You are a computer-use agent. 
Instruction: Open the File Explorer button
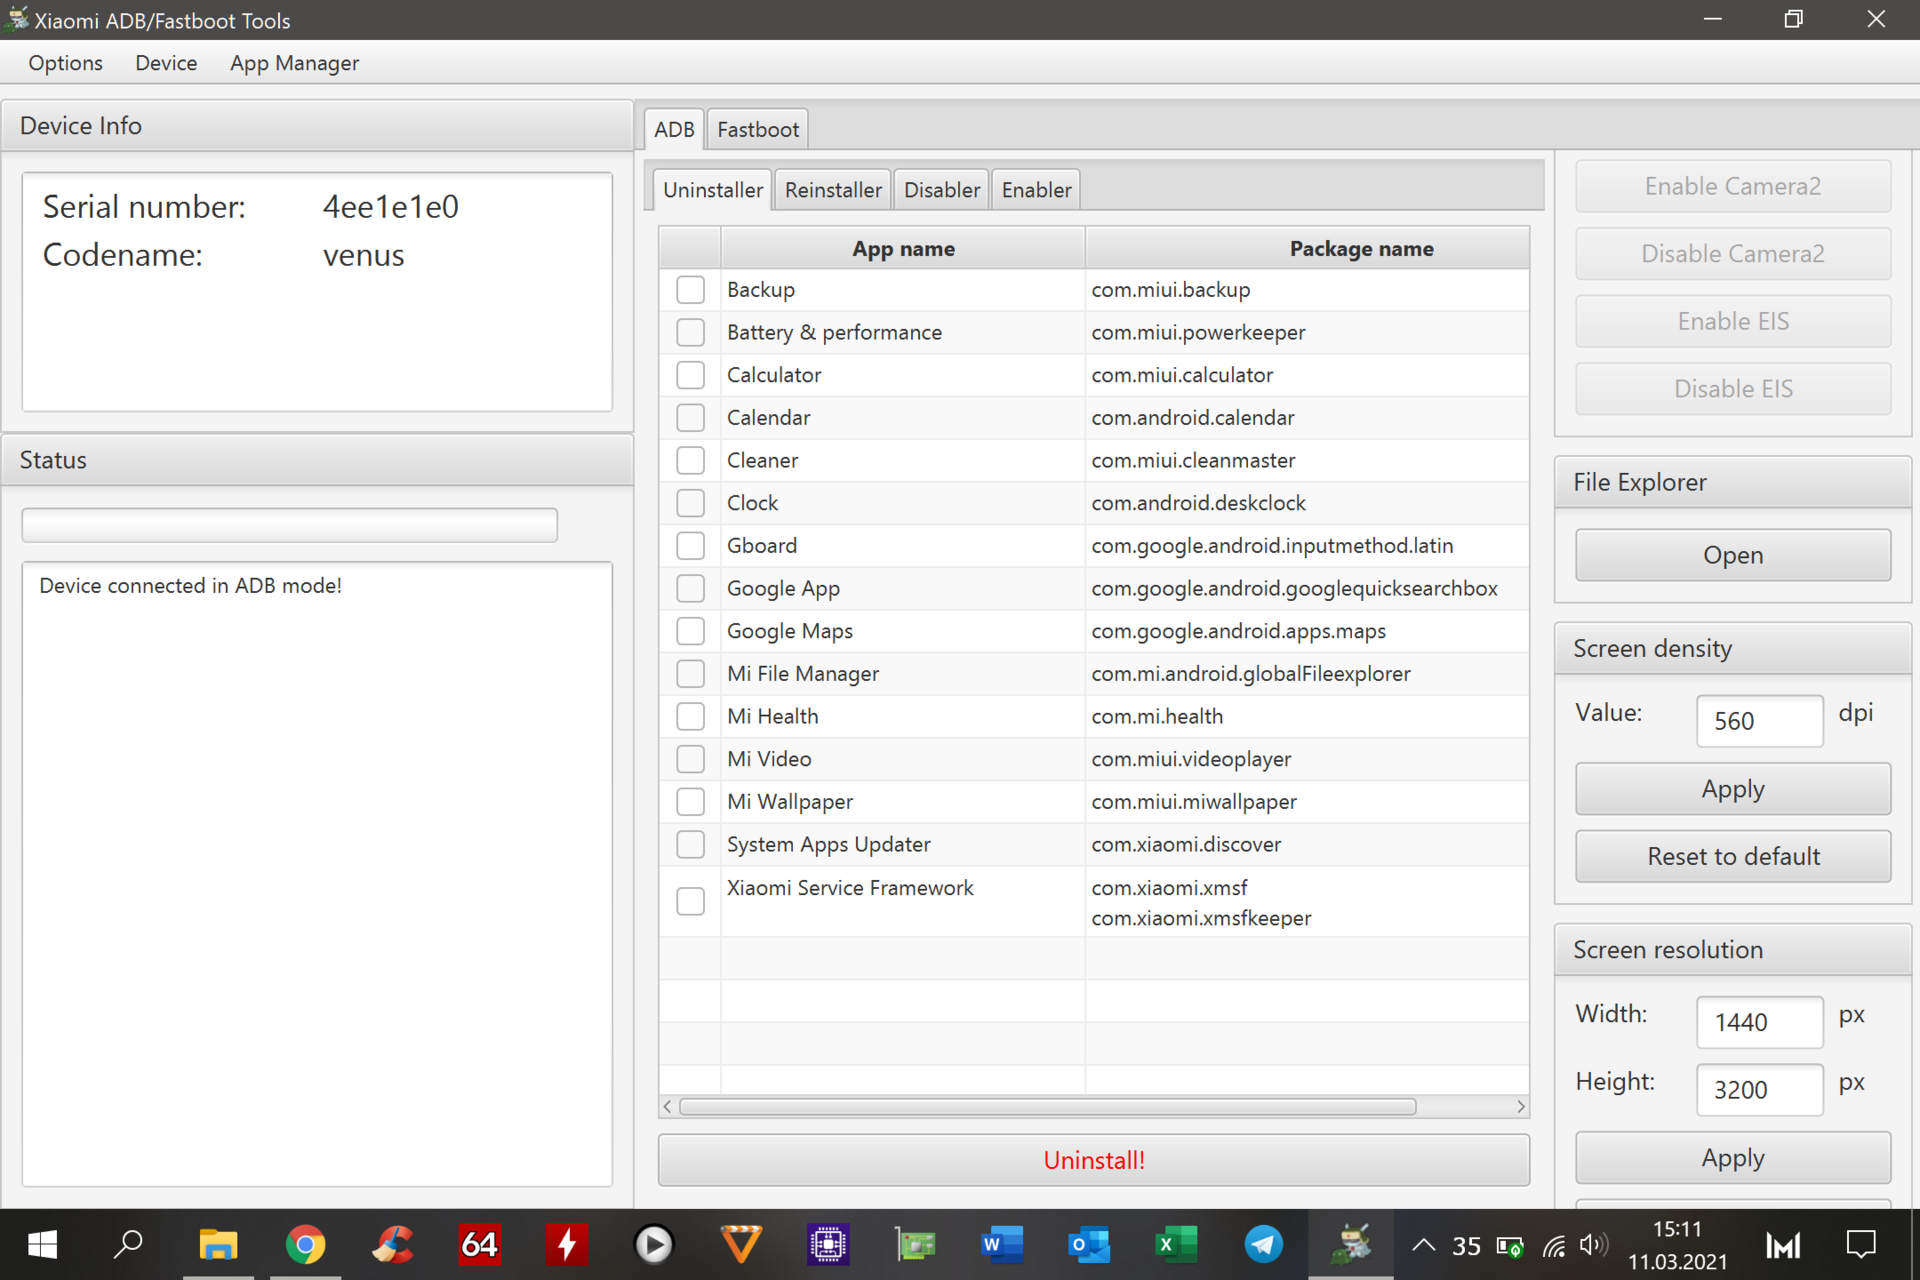coord(1733,555)
